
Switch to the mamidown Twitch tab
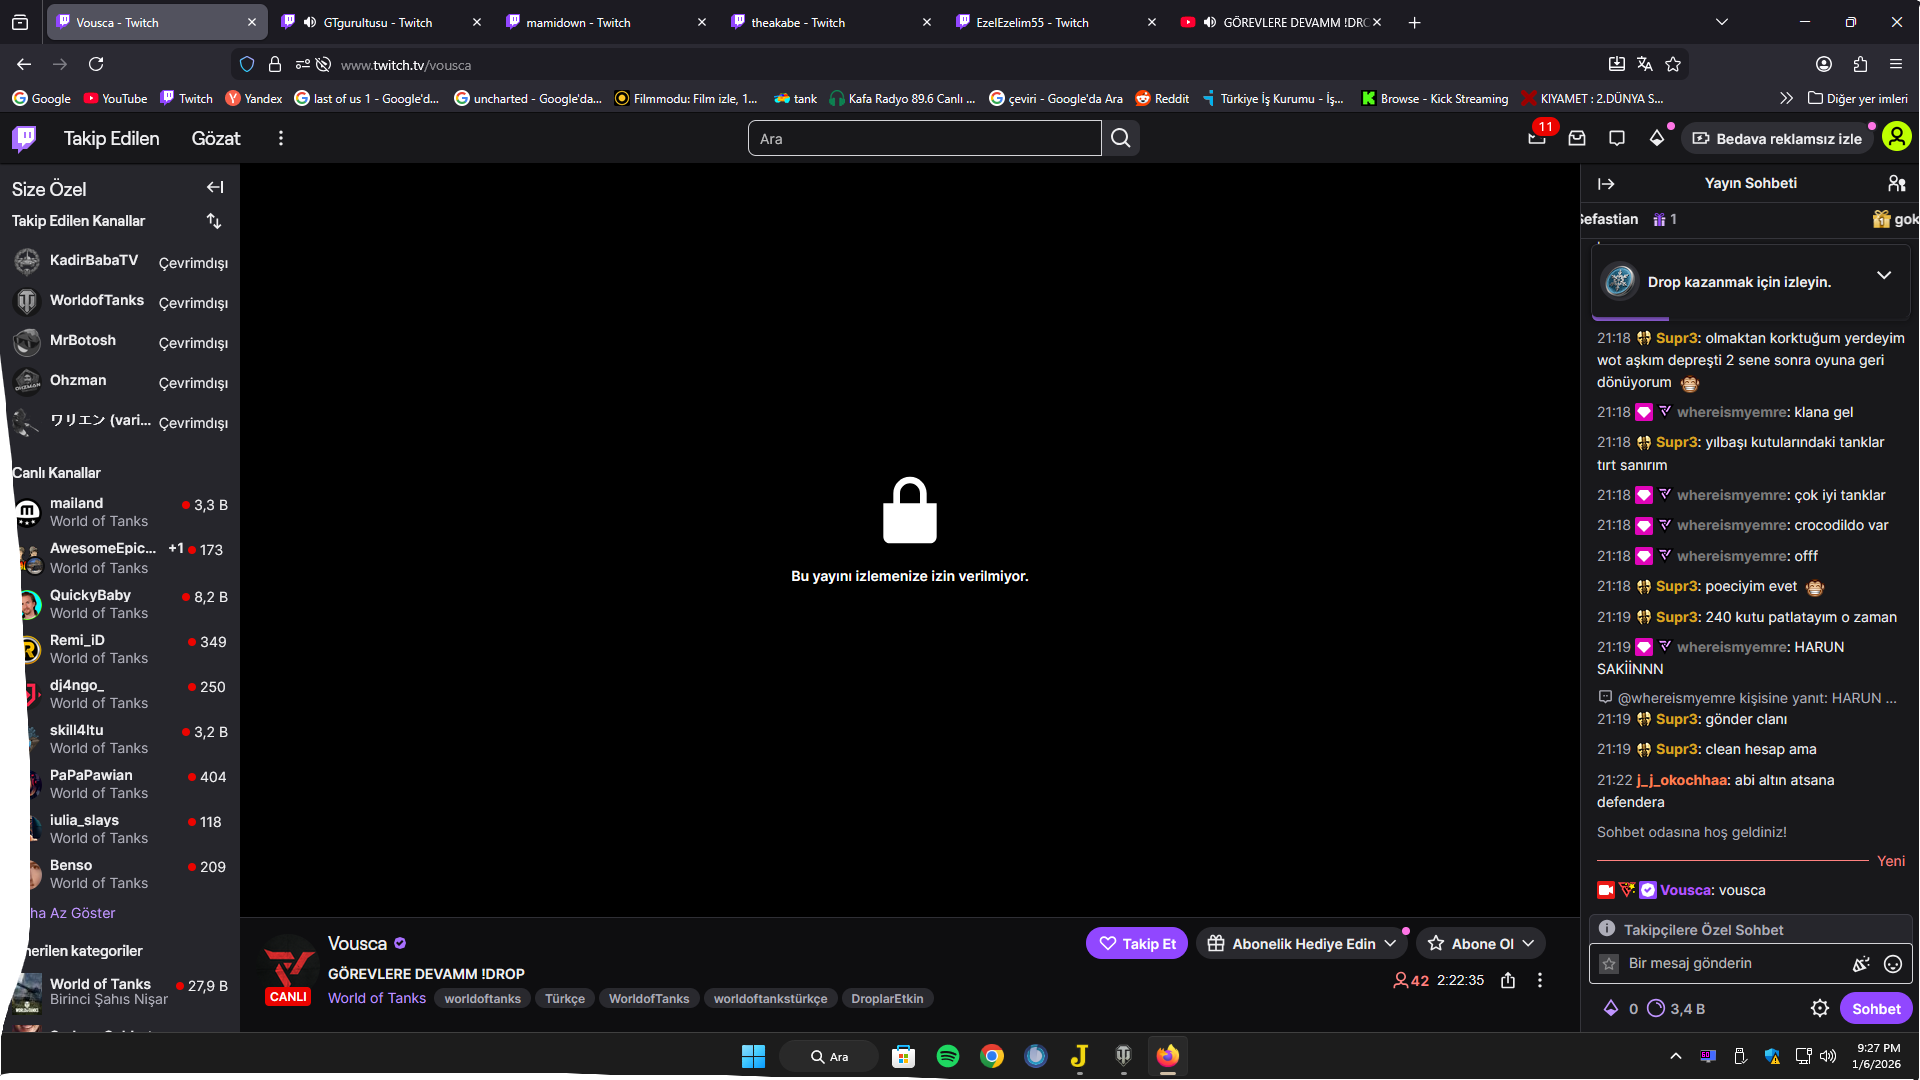tap(606, 22)
